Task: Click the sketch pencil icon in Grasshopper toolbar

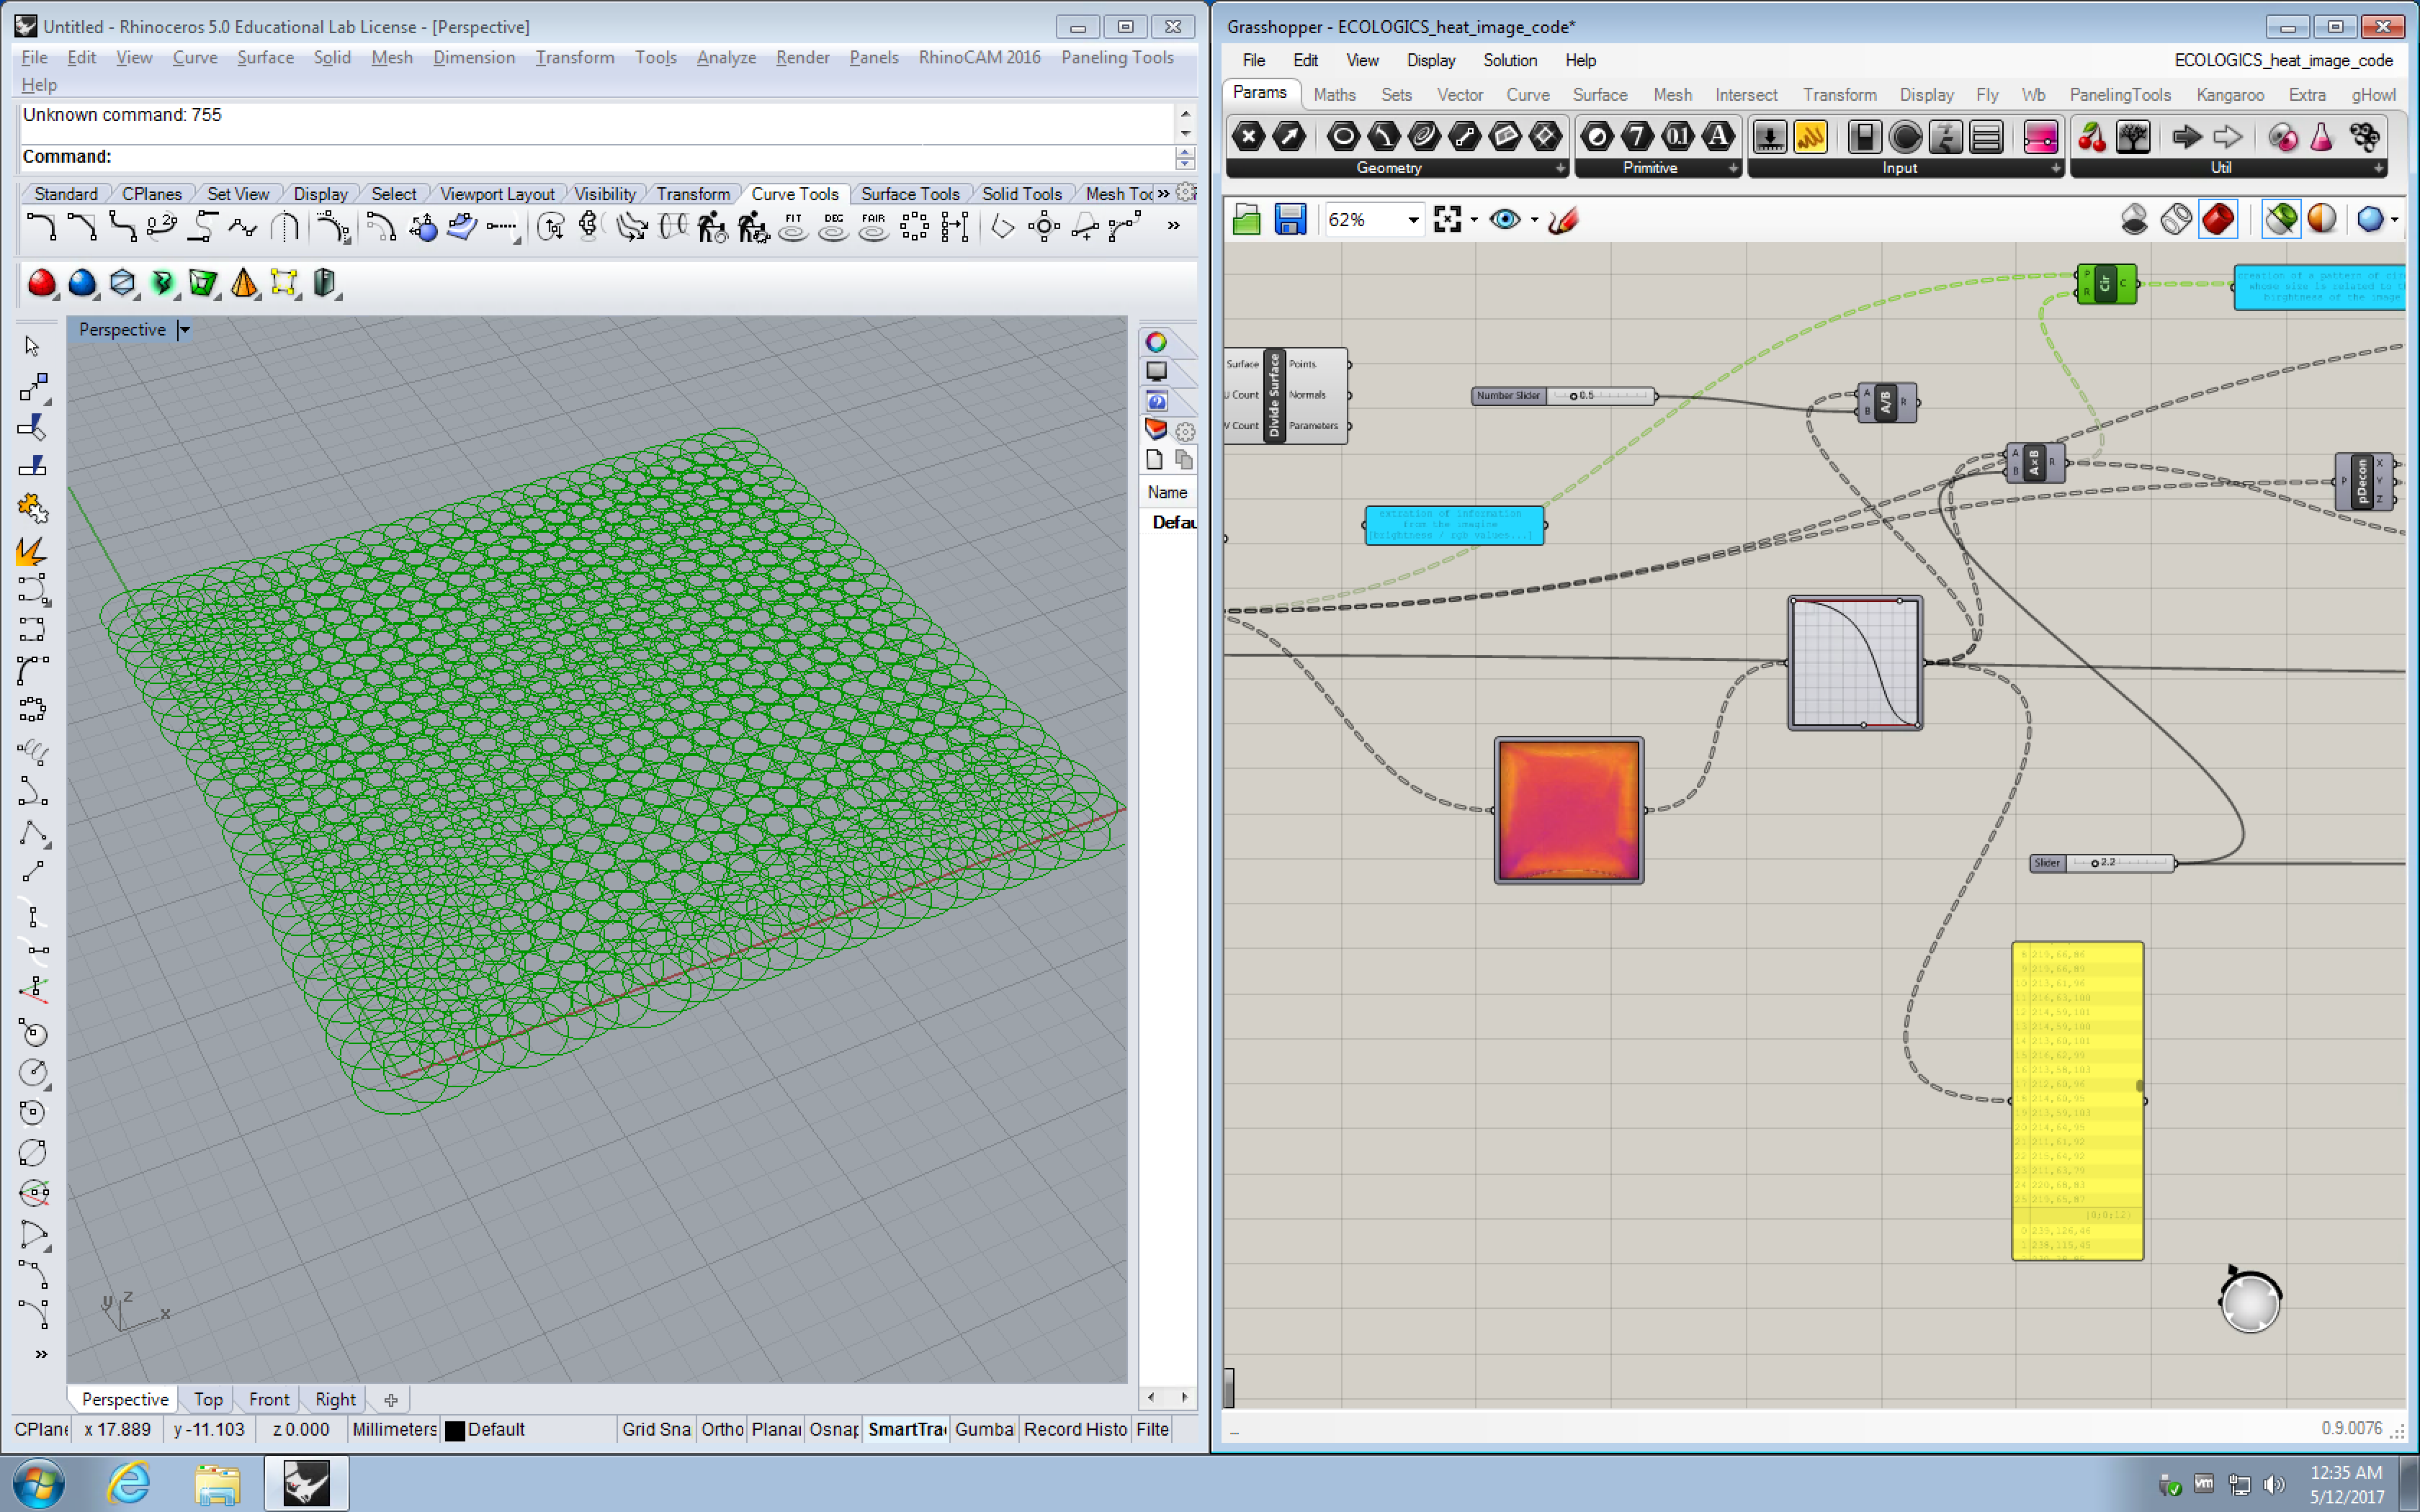Action: pyautogui.click(x=1562, y=219)
